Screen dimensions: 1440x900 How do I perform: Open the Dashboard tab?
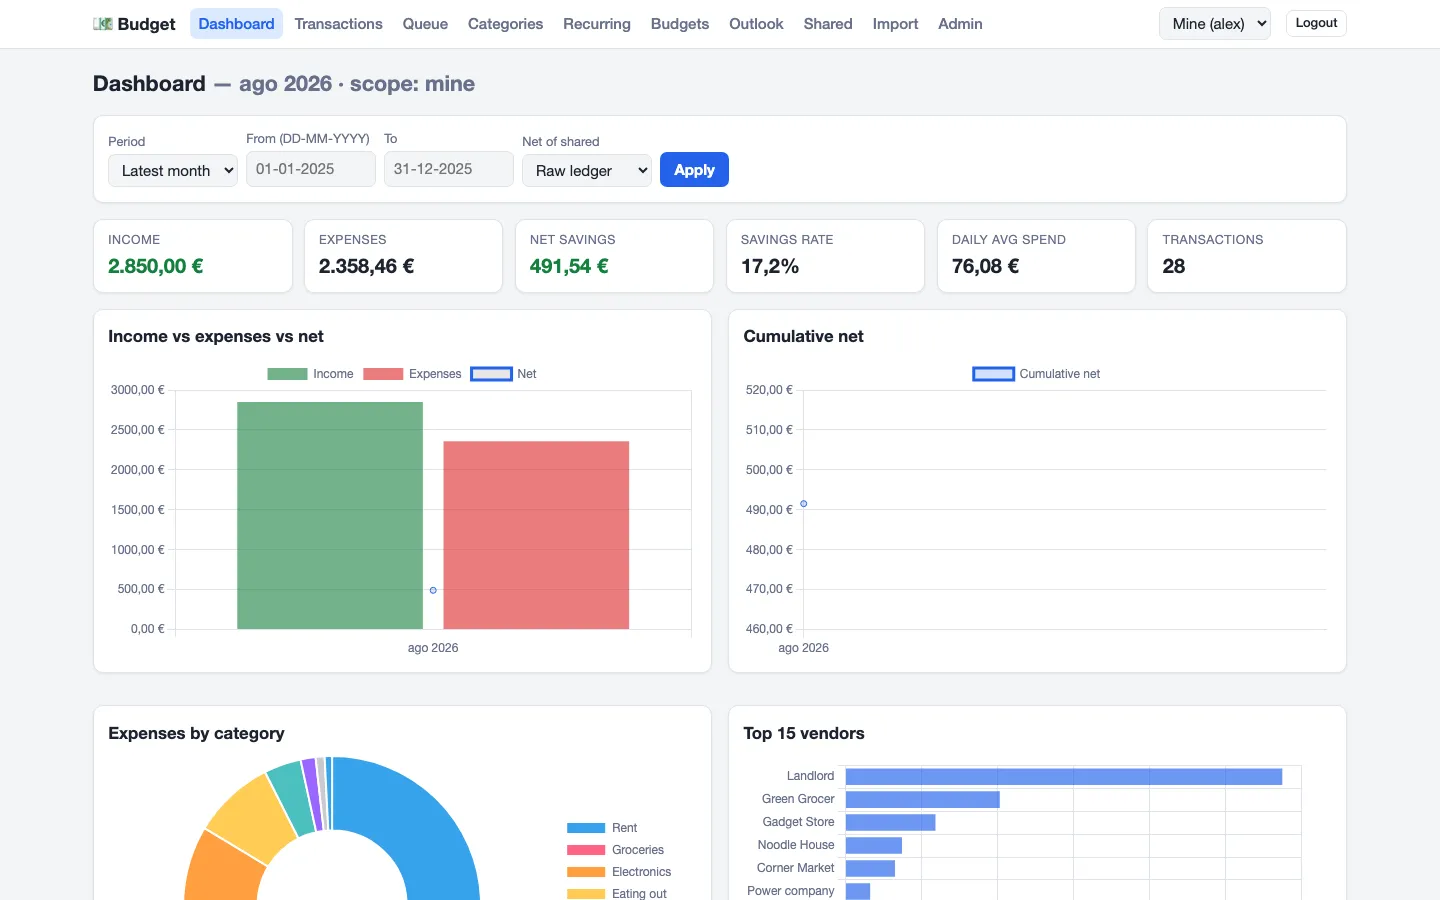(236, 24)
